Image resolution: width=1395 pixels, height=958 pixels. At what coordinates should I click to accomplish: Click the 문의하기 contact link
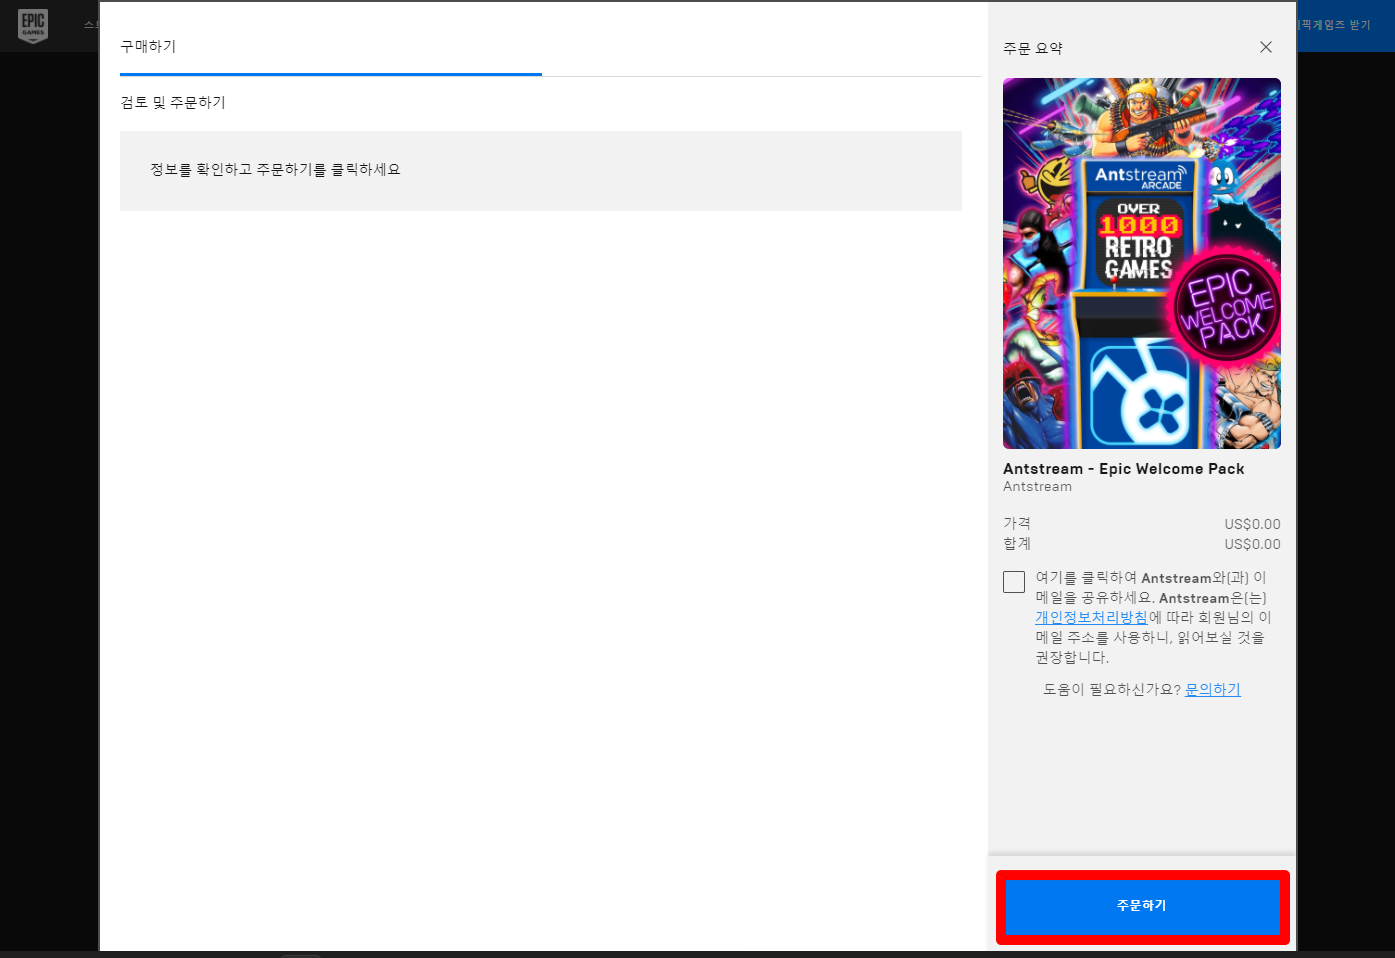[1212, 689]
